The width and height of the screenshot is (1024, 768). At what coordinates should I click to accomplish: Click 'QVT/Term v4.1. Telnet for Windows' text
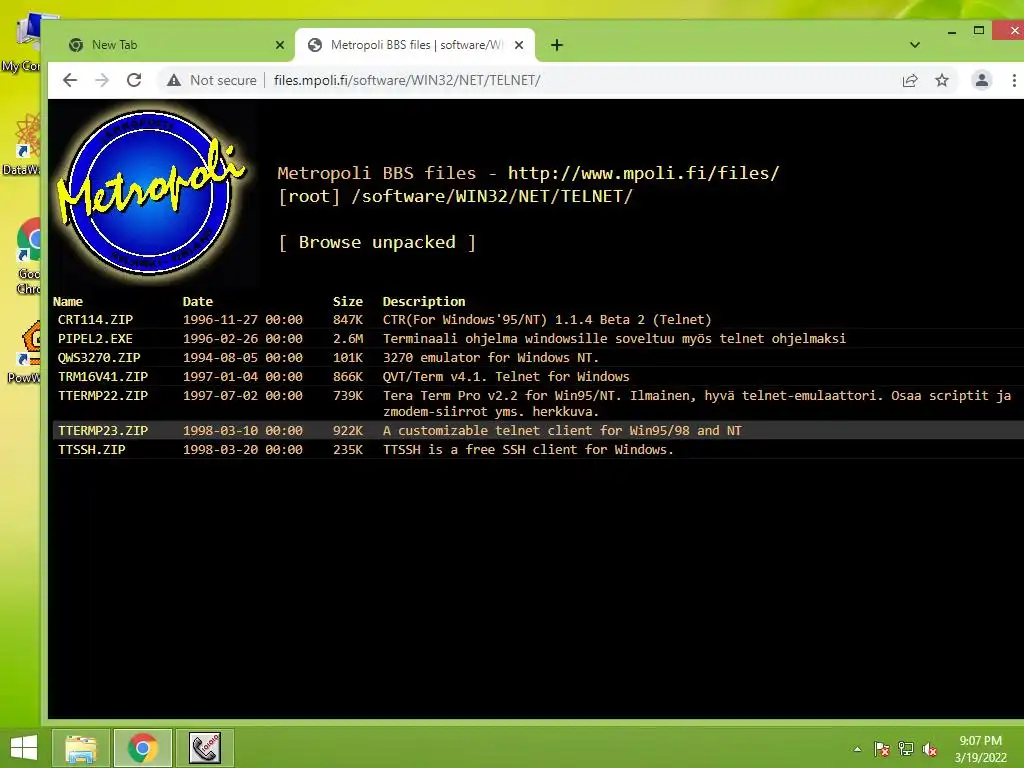click(506, 377)
